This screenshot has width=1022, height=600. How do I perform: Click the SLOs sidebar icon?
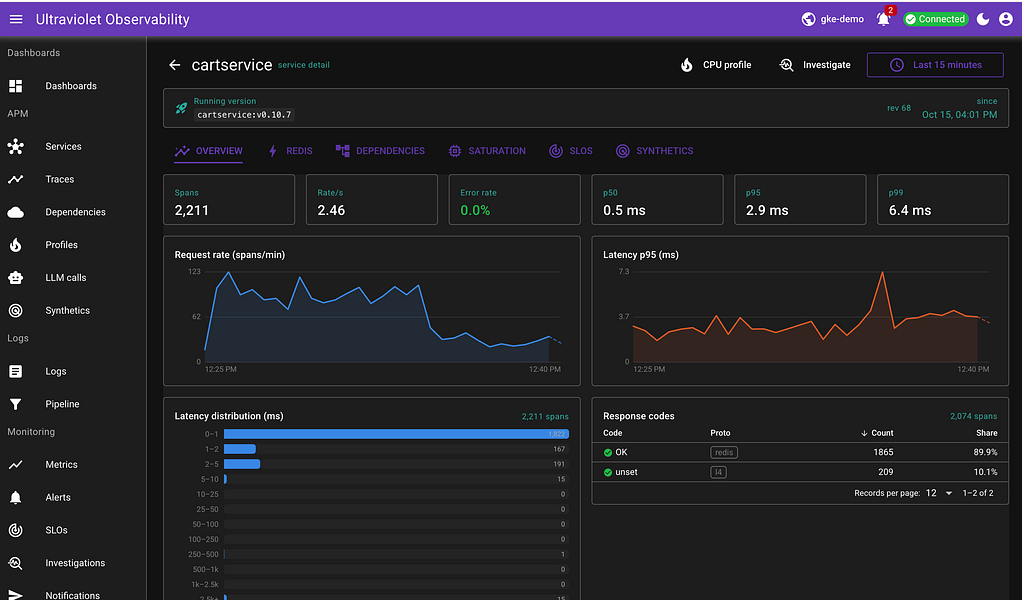pyautogui.click(x=16, y=530)
